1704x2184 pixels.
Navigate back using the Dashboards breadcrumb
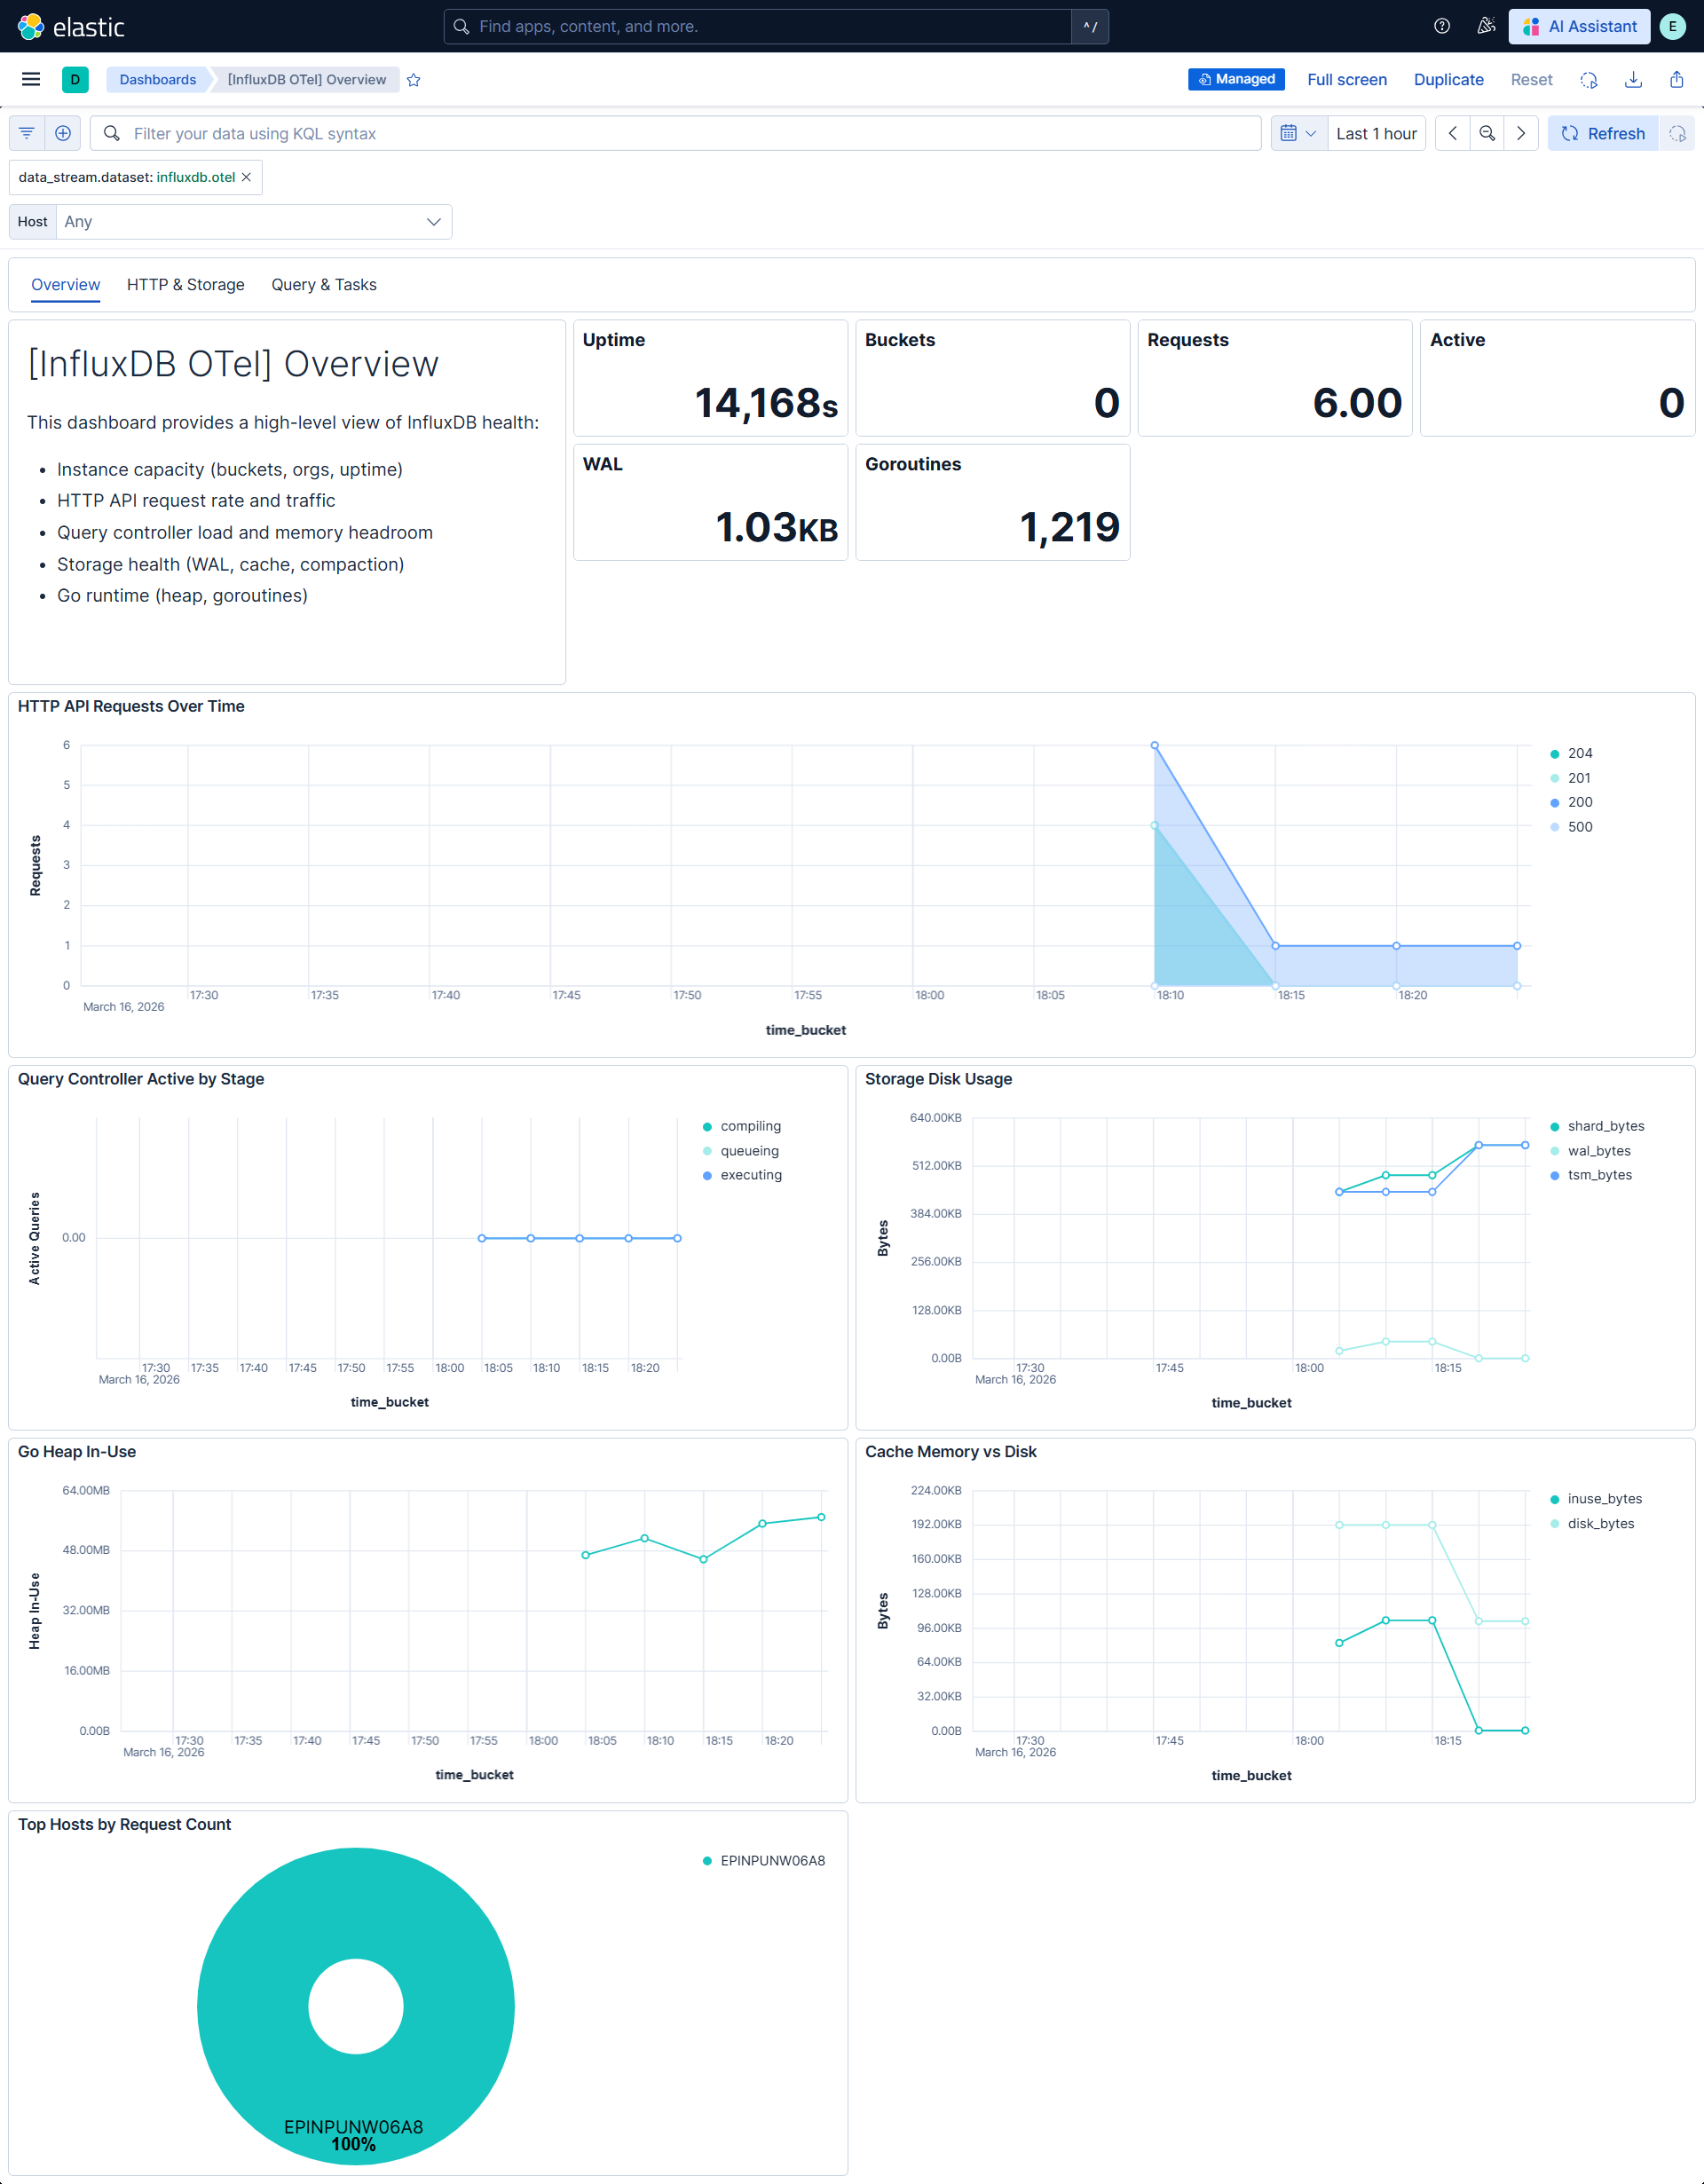tap(156, 80)
